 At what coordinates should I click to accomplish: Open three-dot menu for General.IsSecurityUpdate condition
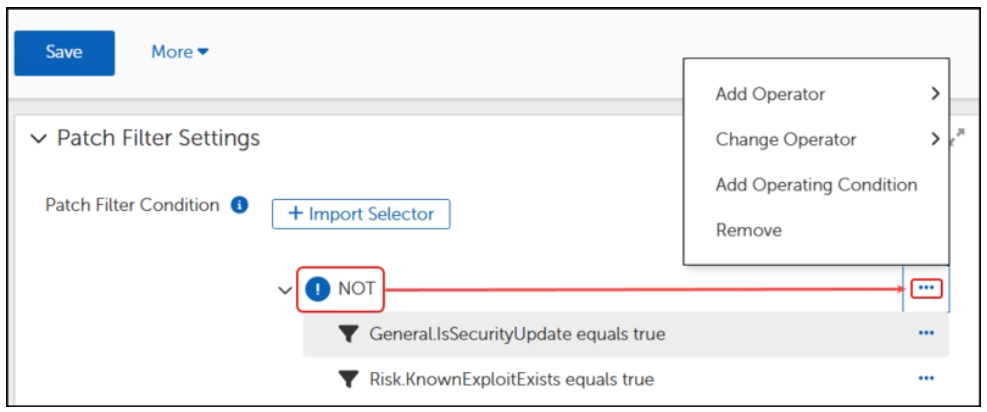(926, 334)
